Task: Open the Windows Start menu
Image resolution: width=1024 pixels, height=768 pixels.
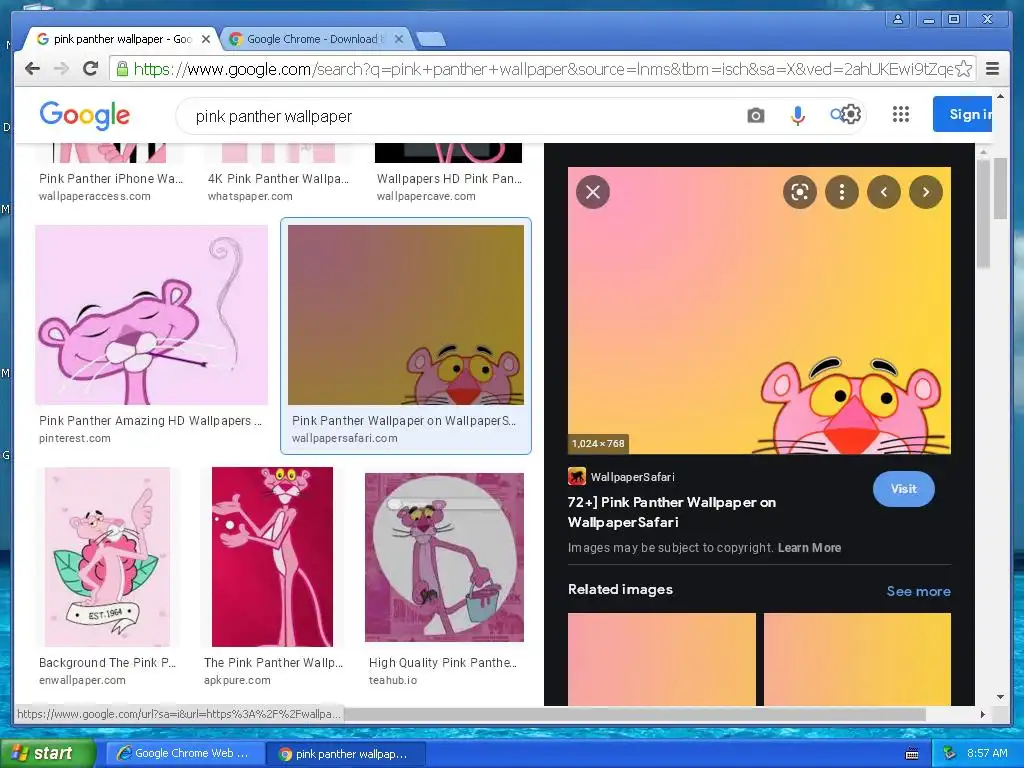Action: click(x=46, y=754)
